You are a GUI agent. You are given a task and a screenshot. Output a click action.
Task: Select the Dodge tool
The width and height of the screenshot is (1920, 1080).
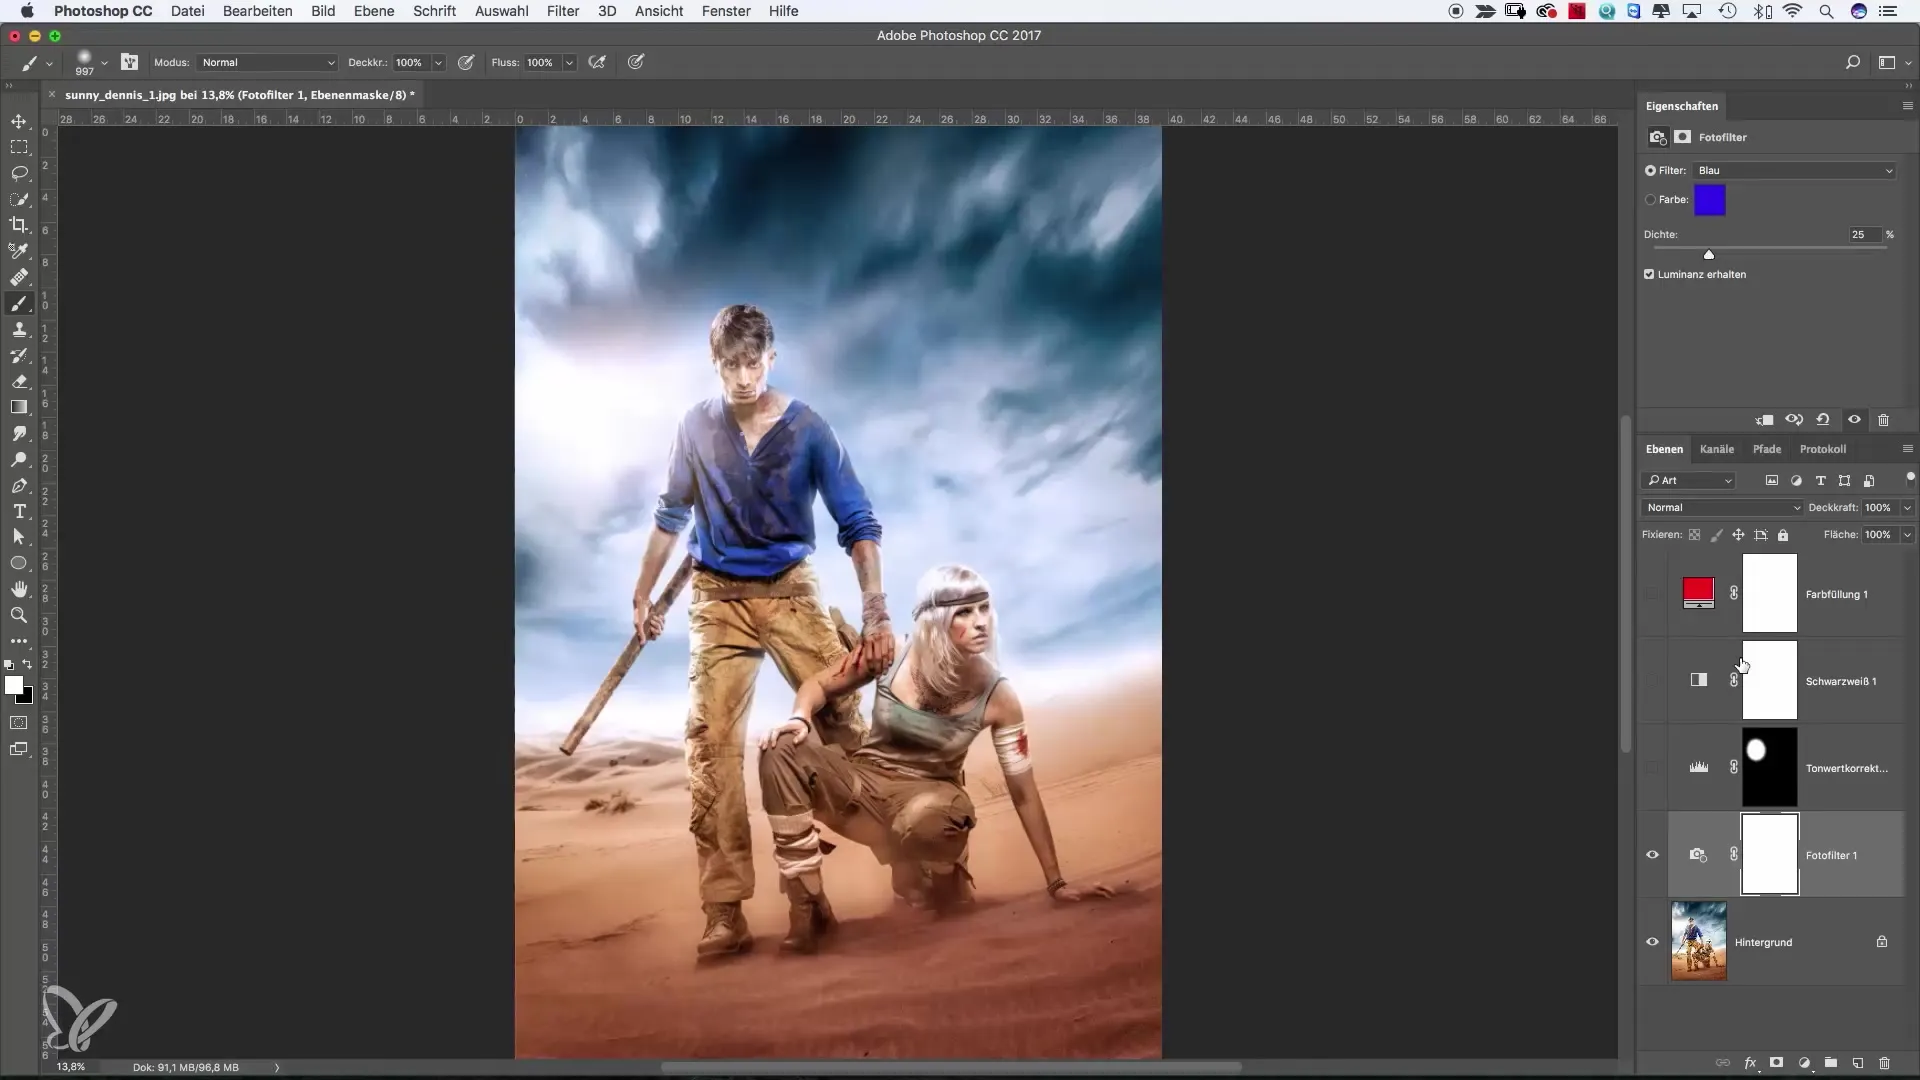click(x=19, y=459)
